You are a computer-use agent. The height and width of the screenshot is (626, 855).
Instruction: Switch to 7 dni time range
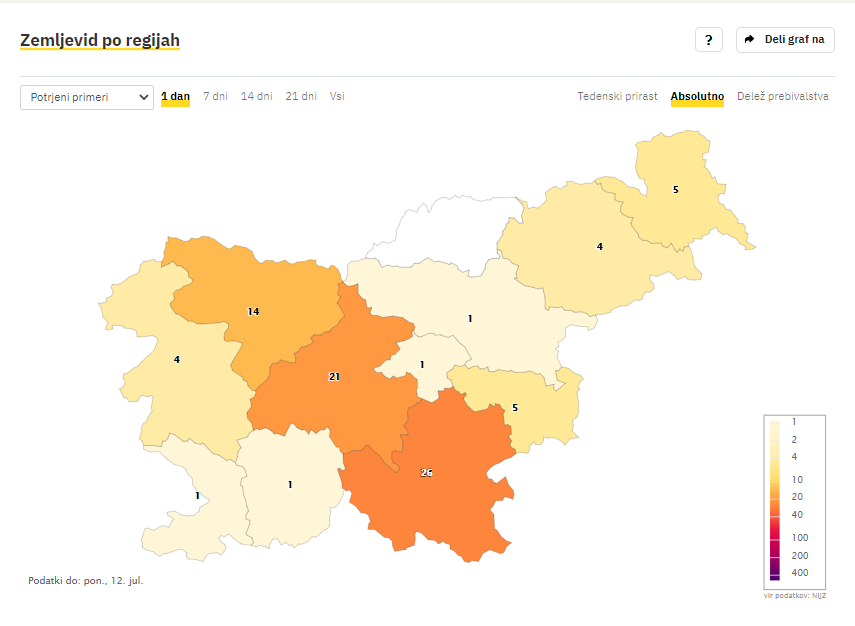coord(215,97)
